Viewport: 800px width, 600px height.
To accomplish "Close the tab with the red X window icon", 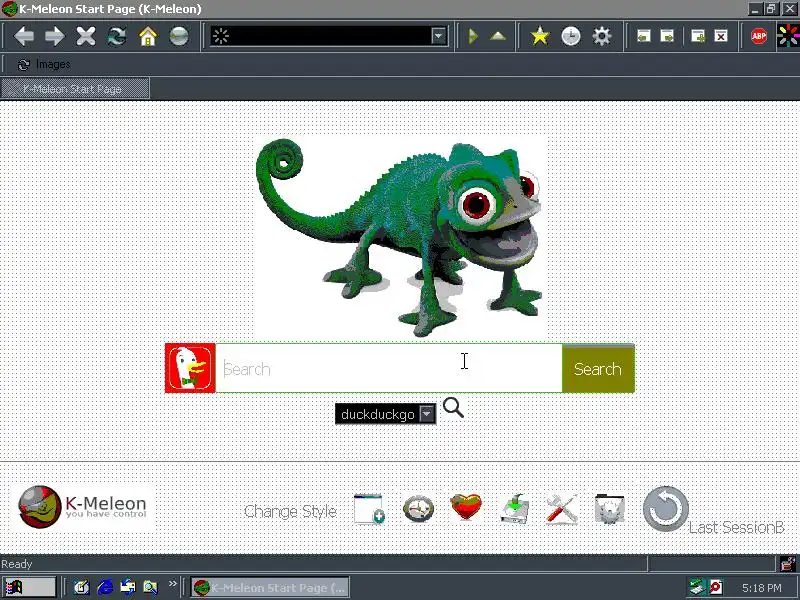I will 721,36.
